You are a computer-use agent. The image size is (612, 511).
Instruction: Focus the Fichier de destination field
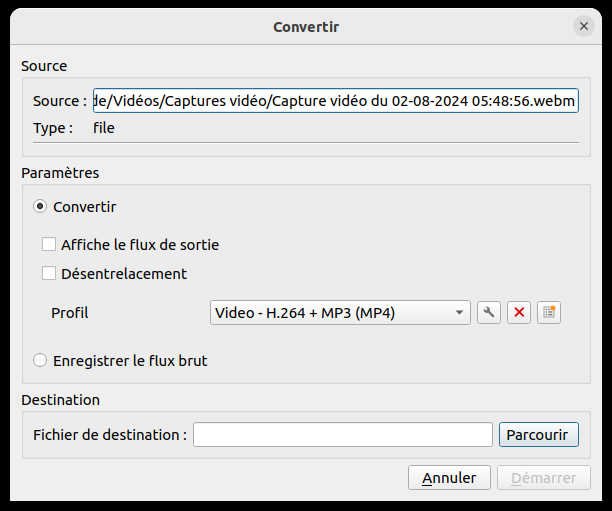point(343,434)
